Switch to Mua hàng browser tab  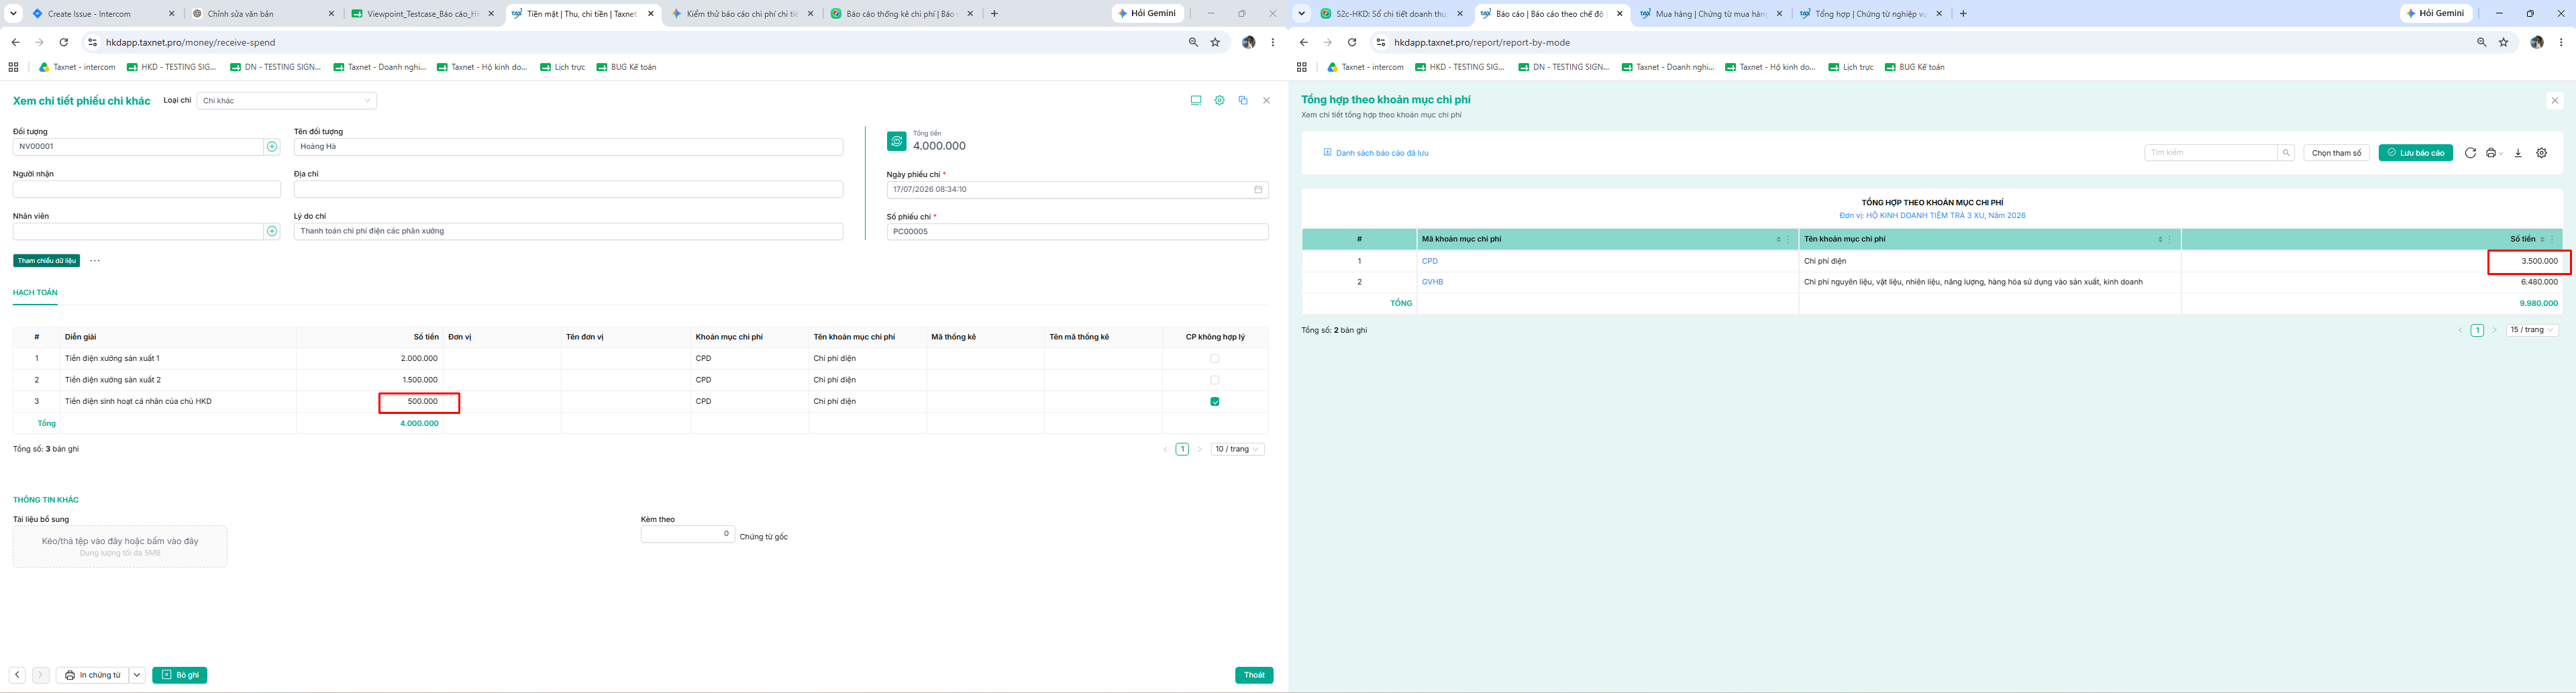click(1711, 14)
